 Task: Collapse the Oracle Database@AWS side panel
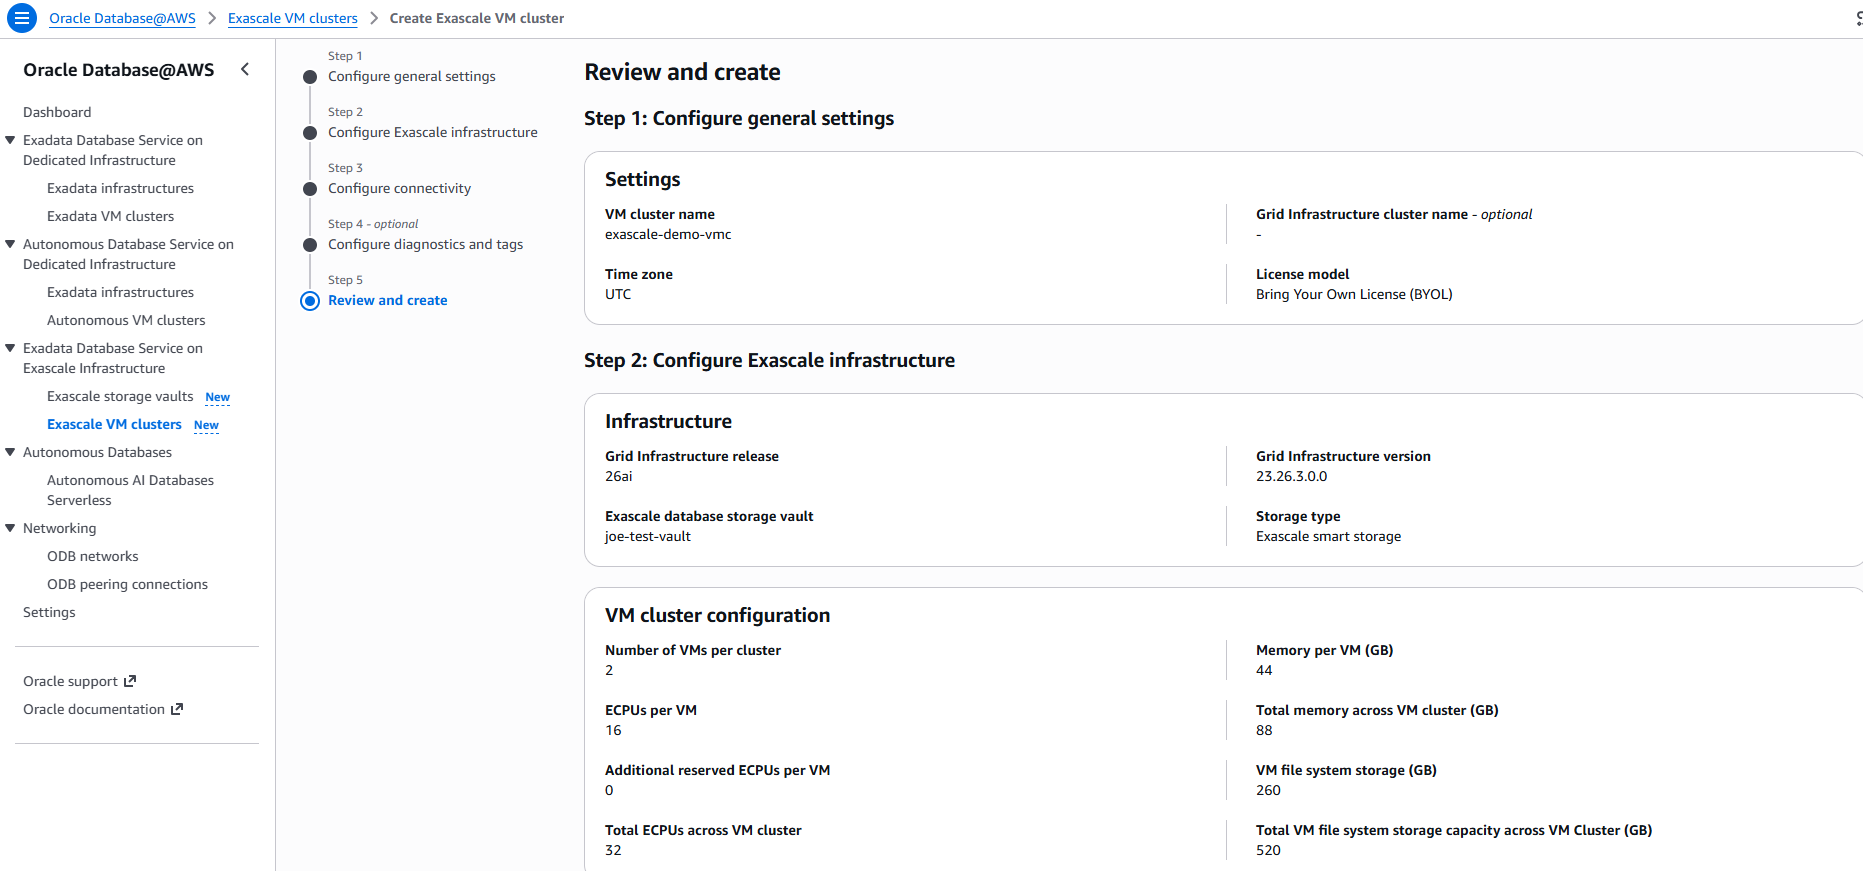[245, 69]
